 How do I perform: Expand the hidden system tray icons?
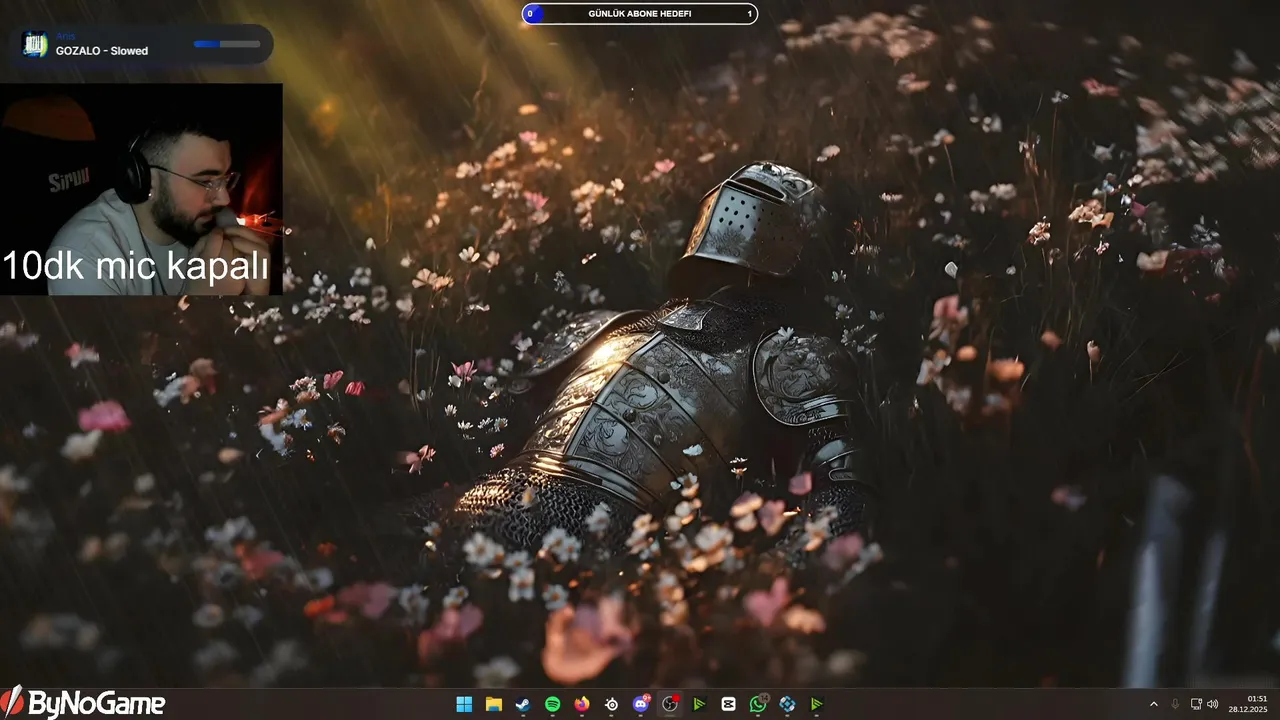pyautogui.click(x=1154, y=704)
